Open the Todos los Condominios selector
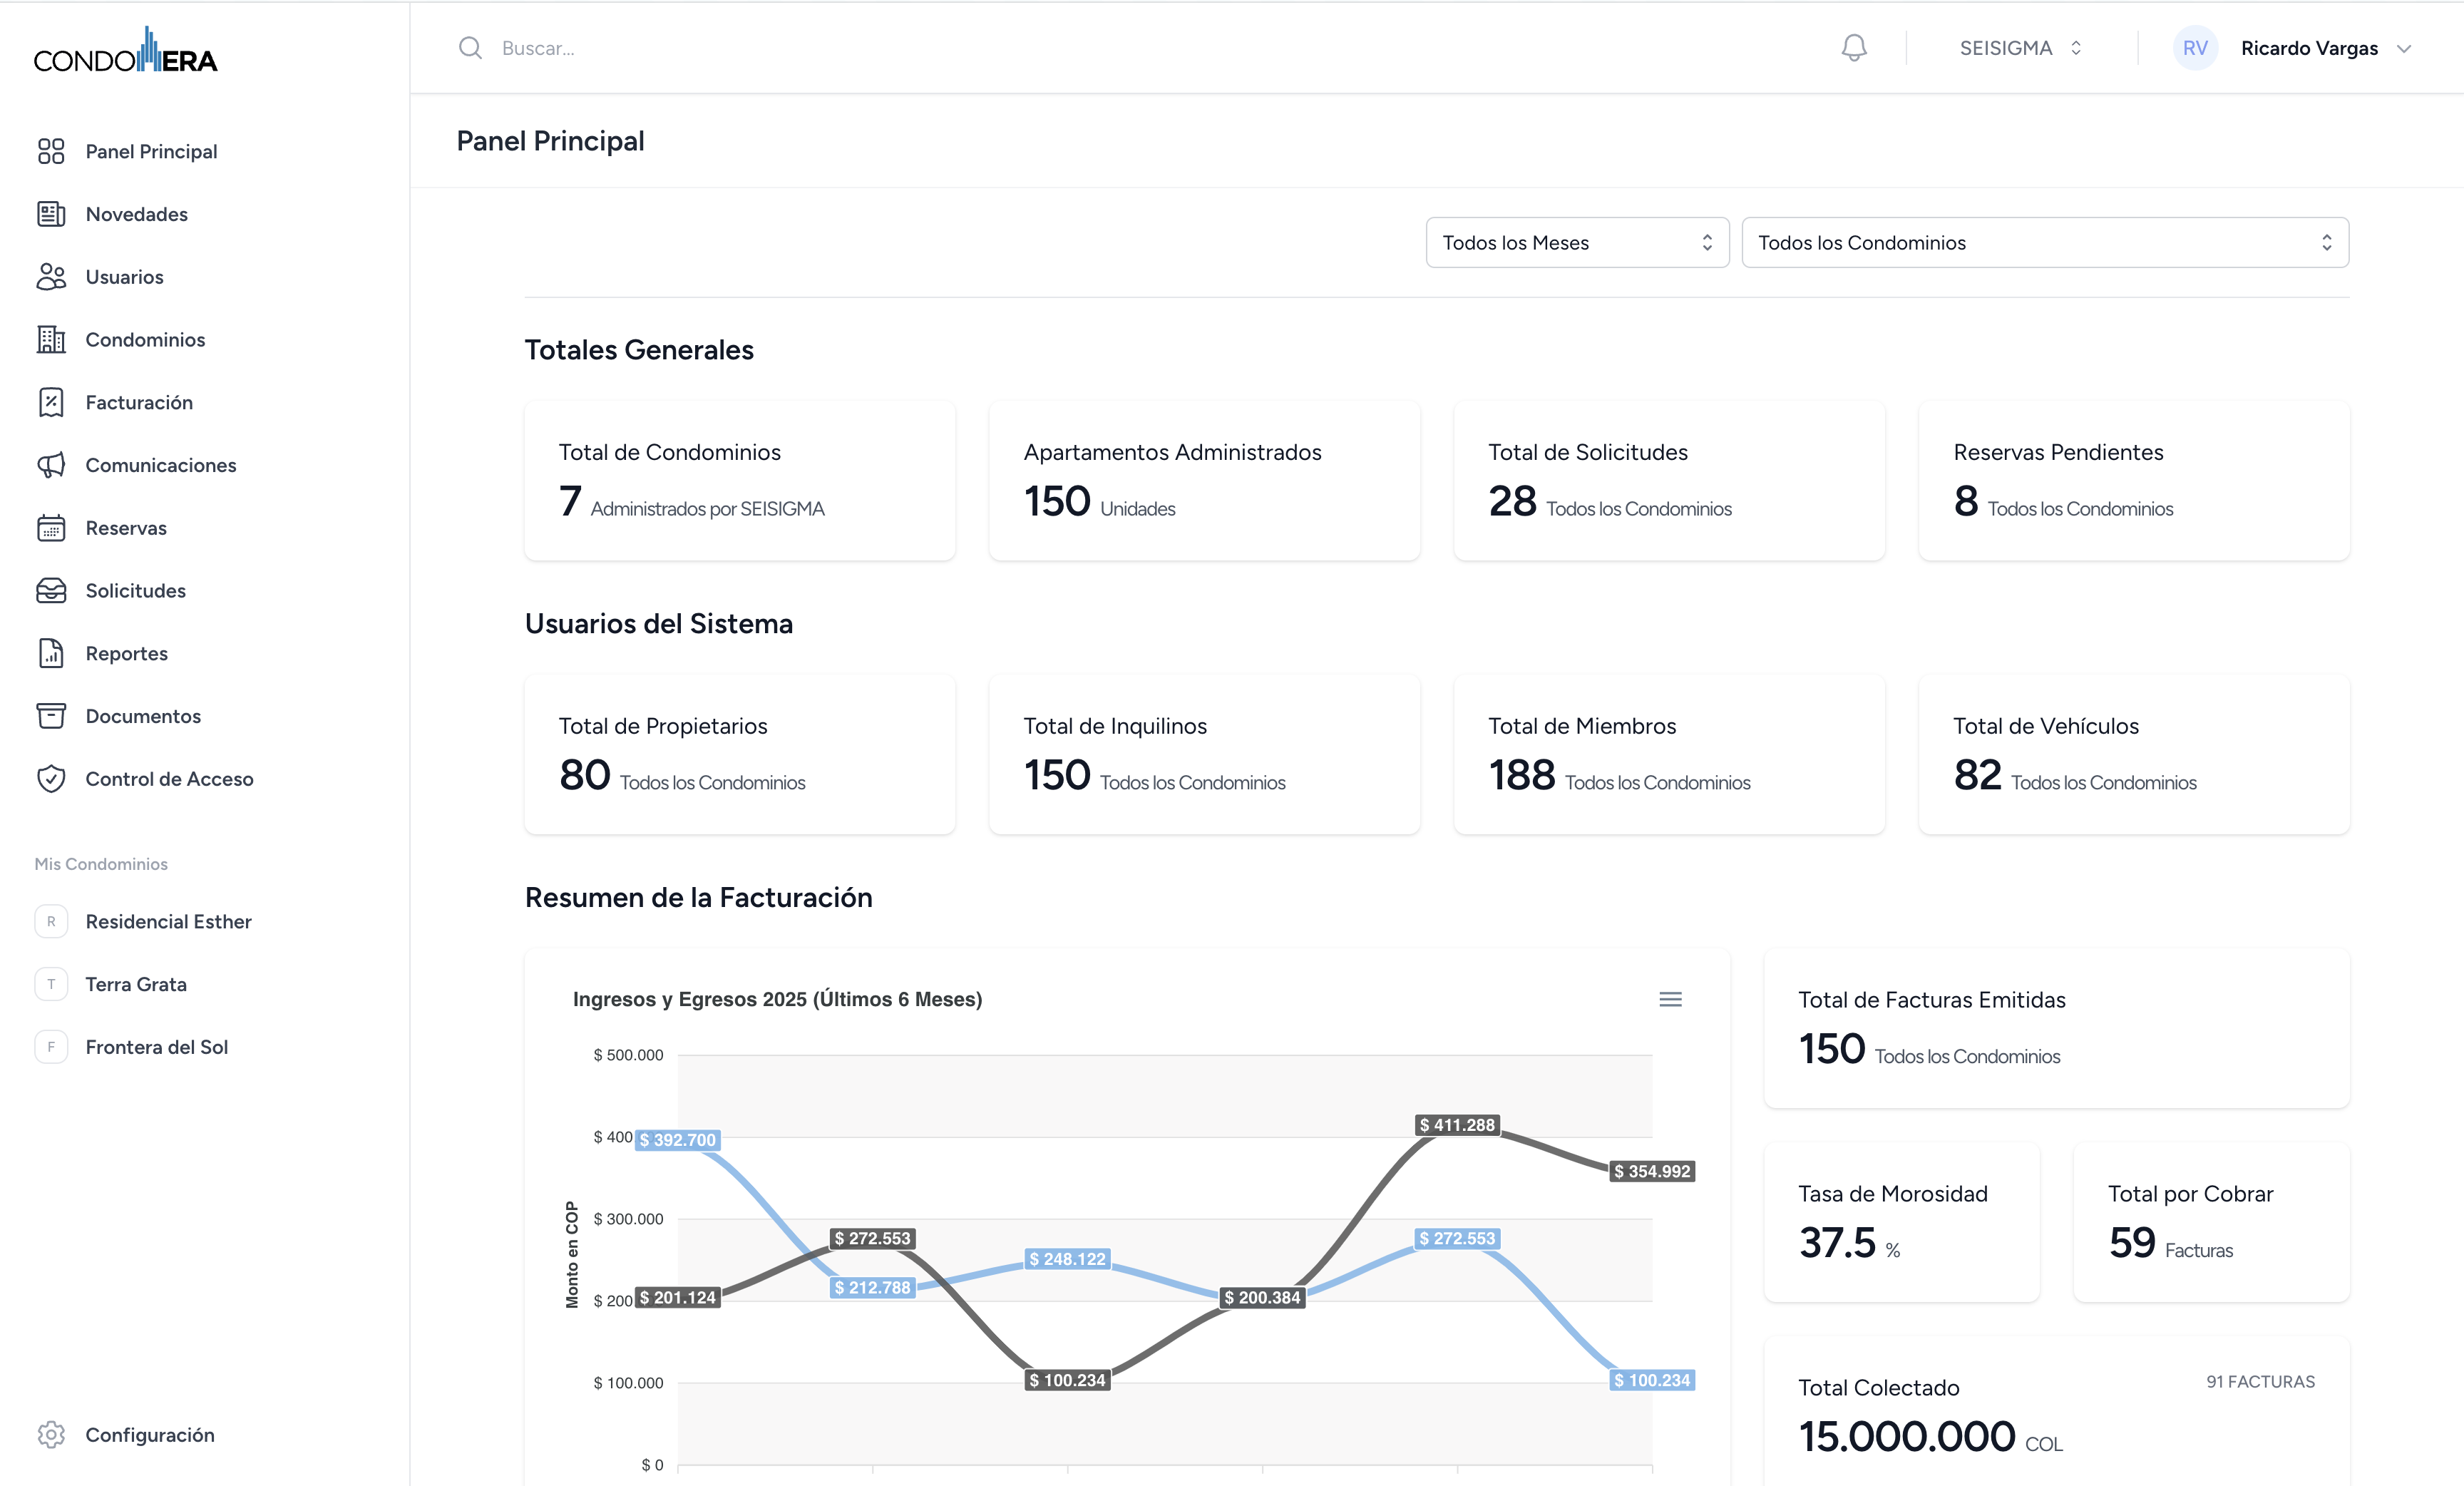 2044,243
